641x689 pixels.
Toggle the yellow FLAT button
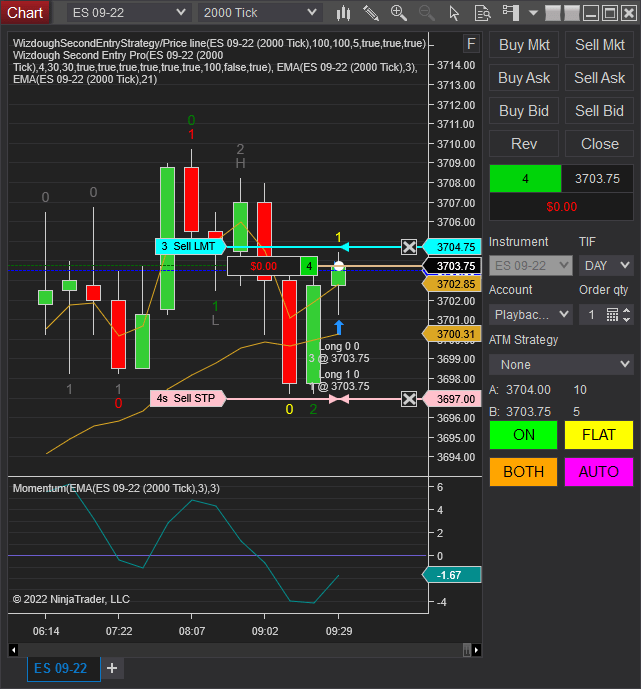pyautogui.click(x=599, y=435)
